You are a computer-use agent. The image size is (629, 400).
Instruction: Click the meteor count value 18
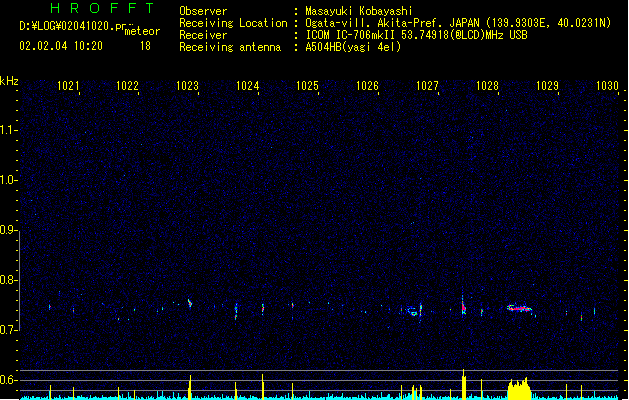(x=145, y=46)
